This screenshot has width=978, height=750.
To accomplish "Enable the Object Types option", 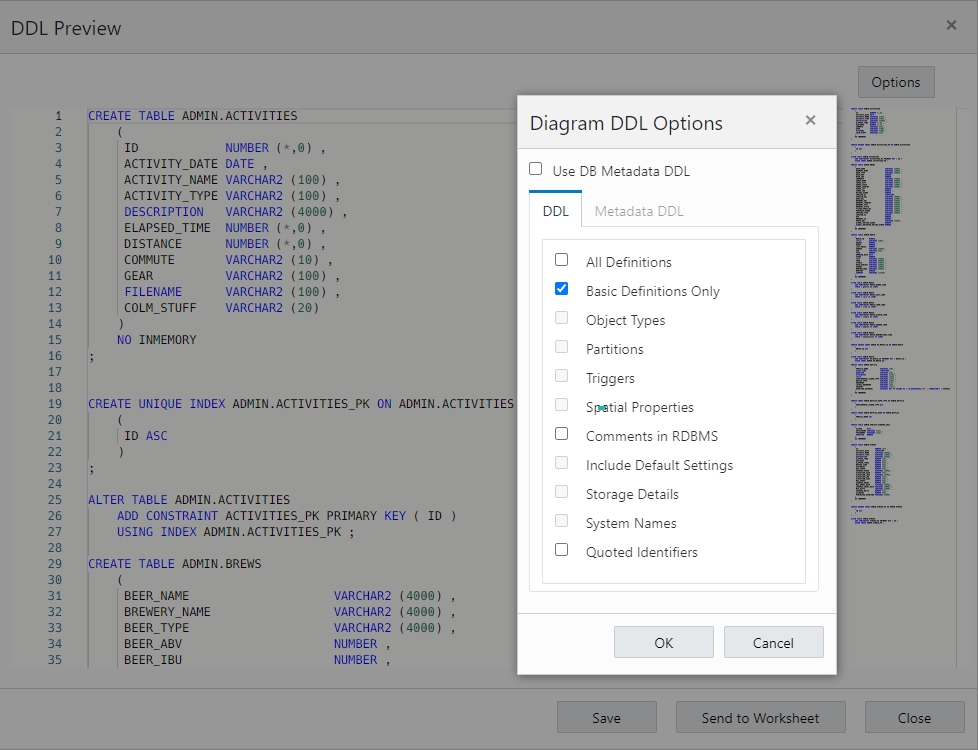I will click(561, 319).
